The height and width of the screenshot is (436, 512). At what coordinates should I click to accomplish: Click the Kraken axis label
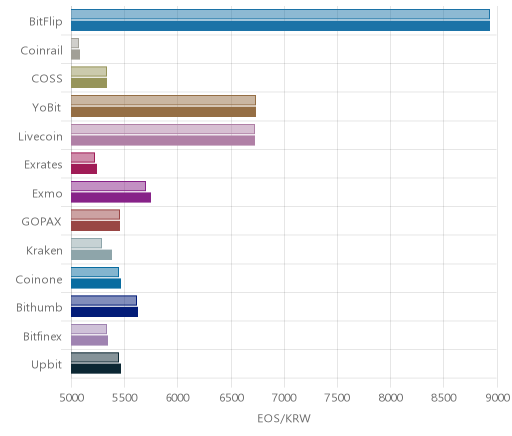(44, 250)
